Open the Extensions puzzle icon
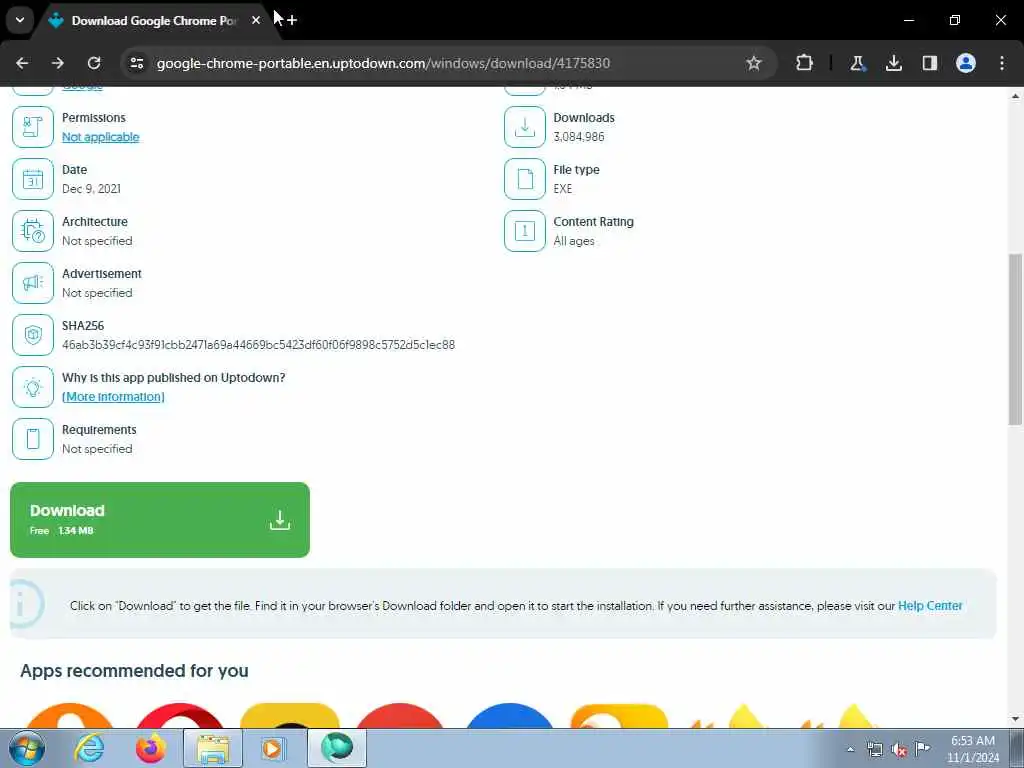This screenshot has width=1024, height=768. click(x=805, y=63)
